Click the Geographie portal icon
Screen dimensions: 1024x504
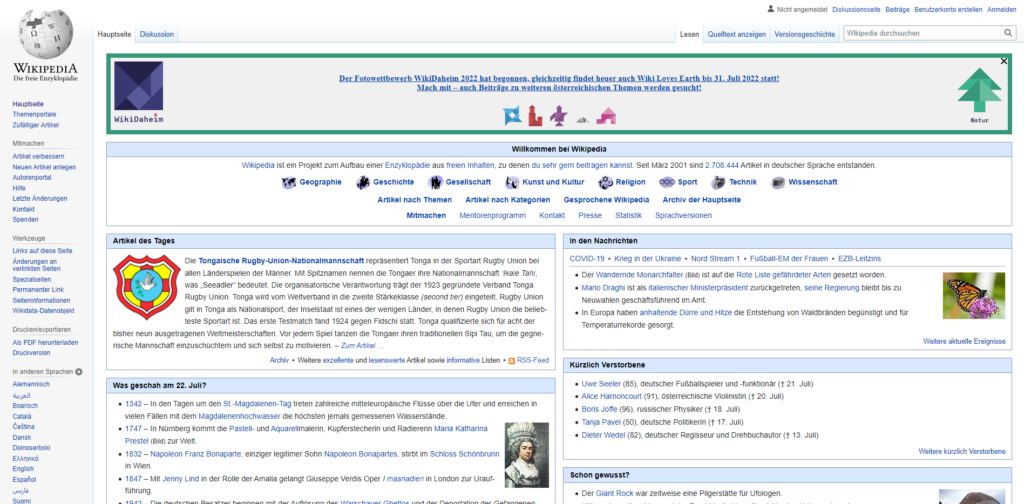coord(289,183)
